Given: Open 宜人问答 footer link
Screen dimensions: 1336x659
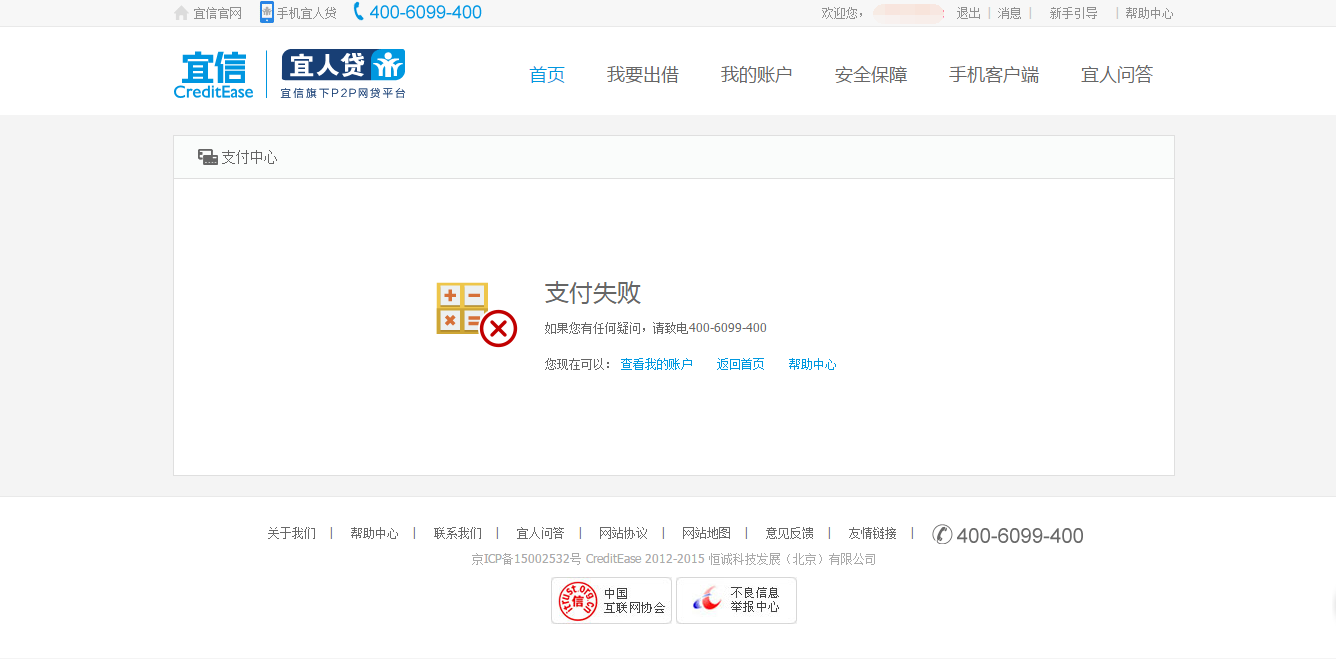Looking at the screenshot, I should pyautogui.click(x=540, y=534).
